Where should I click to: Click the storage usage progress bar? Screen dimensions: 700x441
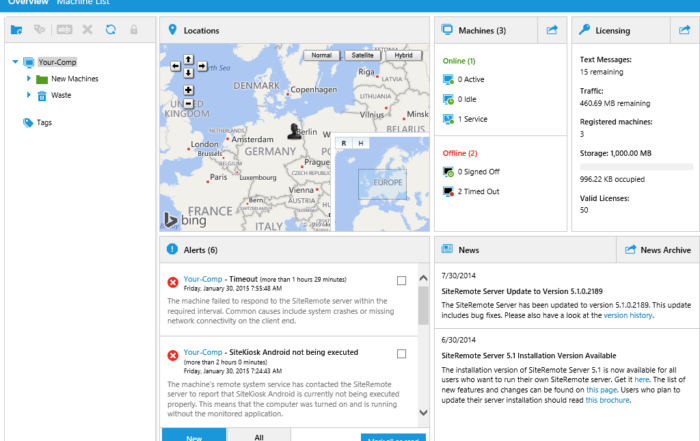tap(636, 166)
